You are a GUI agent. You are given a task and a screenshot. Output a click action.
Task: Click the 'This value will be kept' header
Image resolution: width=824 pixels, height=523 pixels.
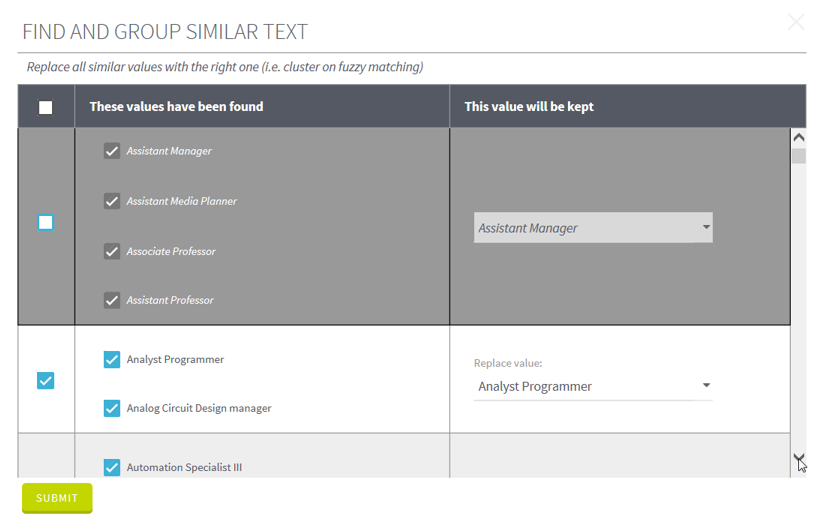click(x=529, y=107)
